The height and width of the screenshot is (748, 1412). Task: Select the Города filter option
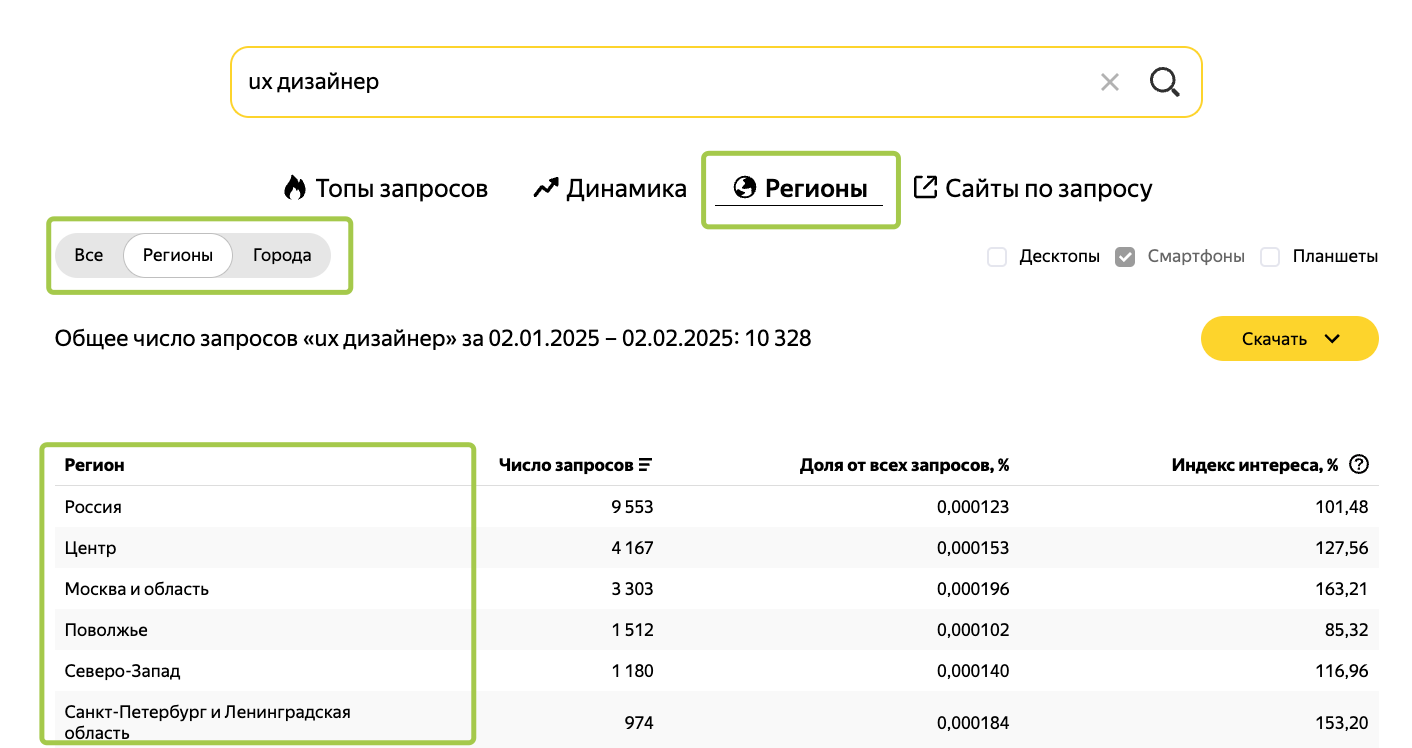point(281,255)
